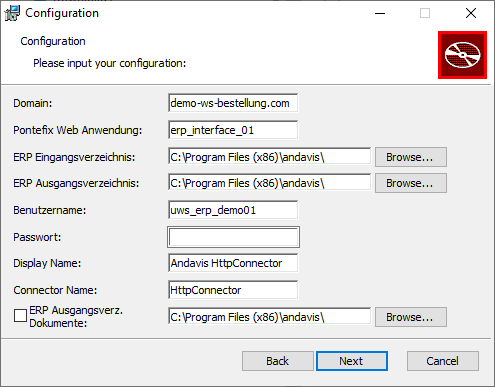This screenshot has width=495, height=387.
Task: Click the empty Passwort field
Action: click(233, 237)
